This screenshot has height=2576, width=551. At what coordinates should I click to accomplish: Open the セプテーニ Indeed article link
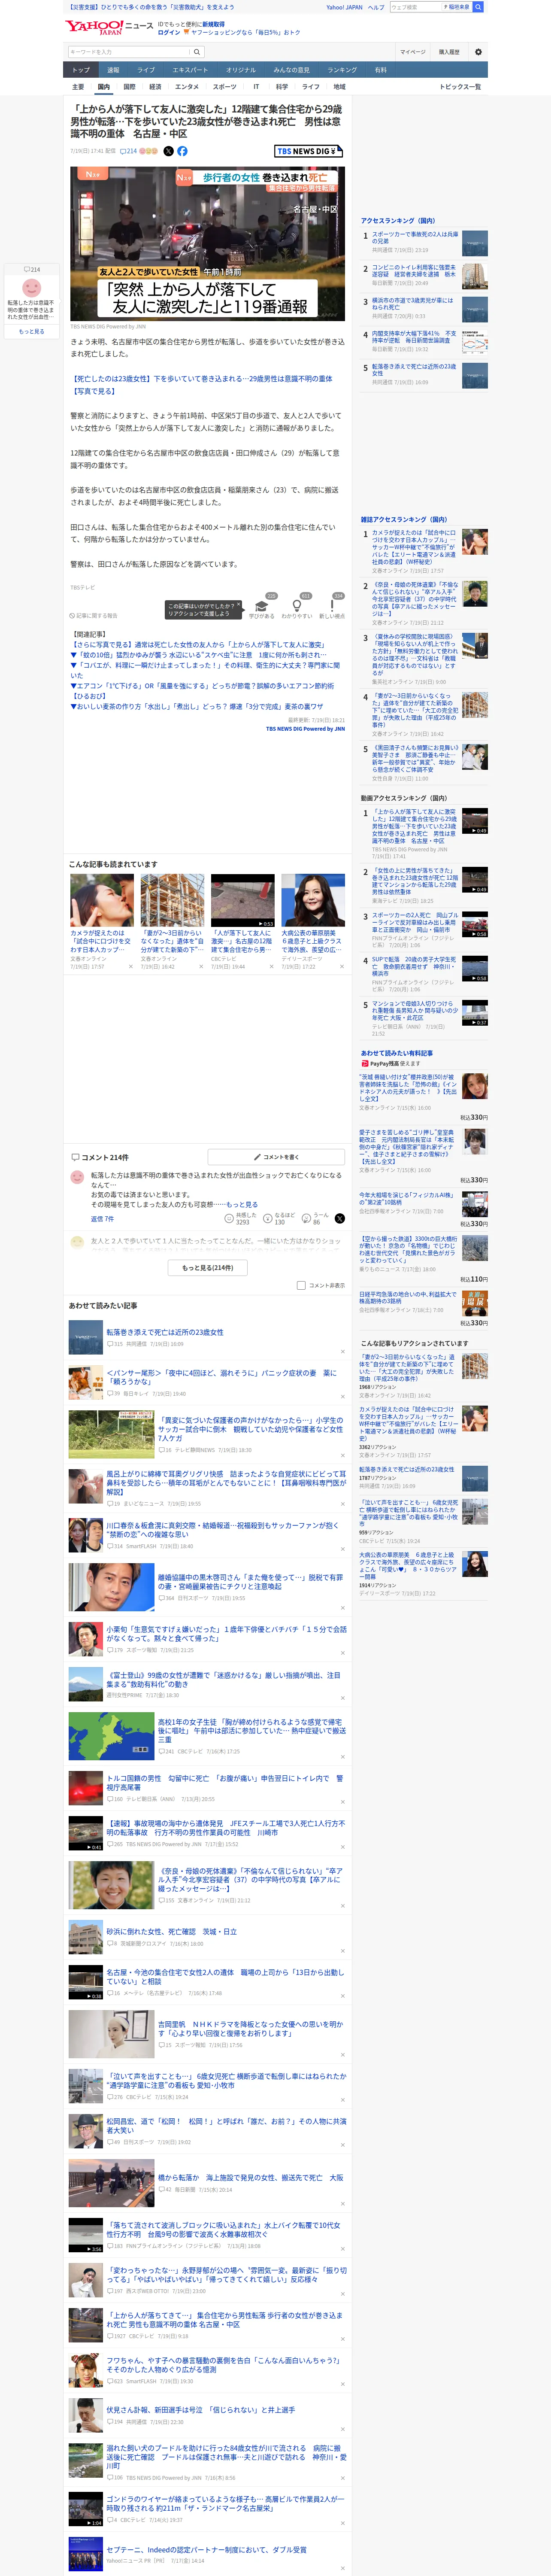click(x=206, y=2549)
